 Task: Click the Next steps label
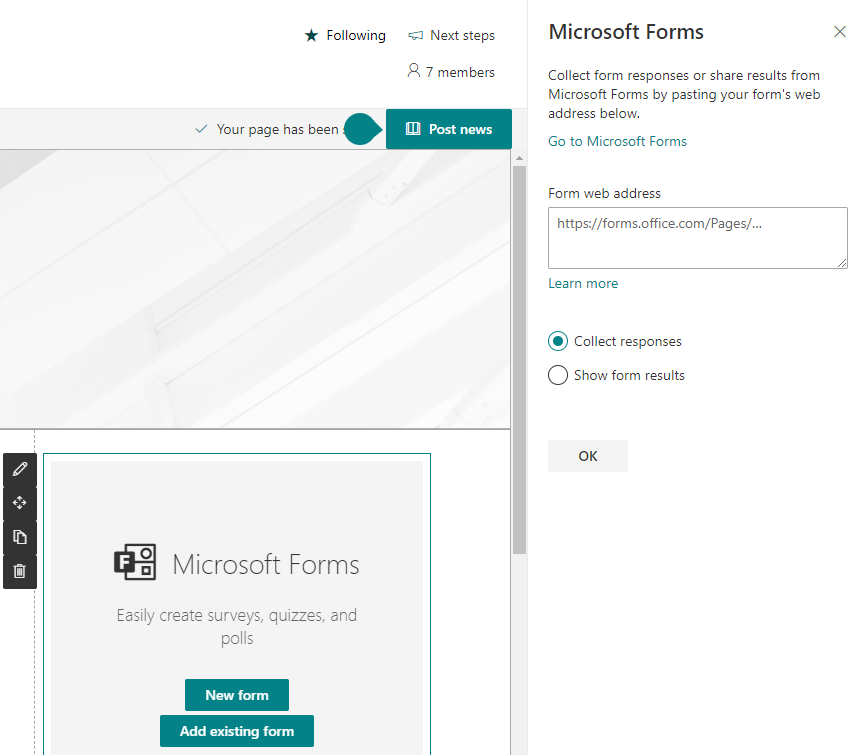(462, 36)
